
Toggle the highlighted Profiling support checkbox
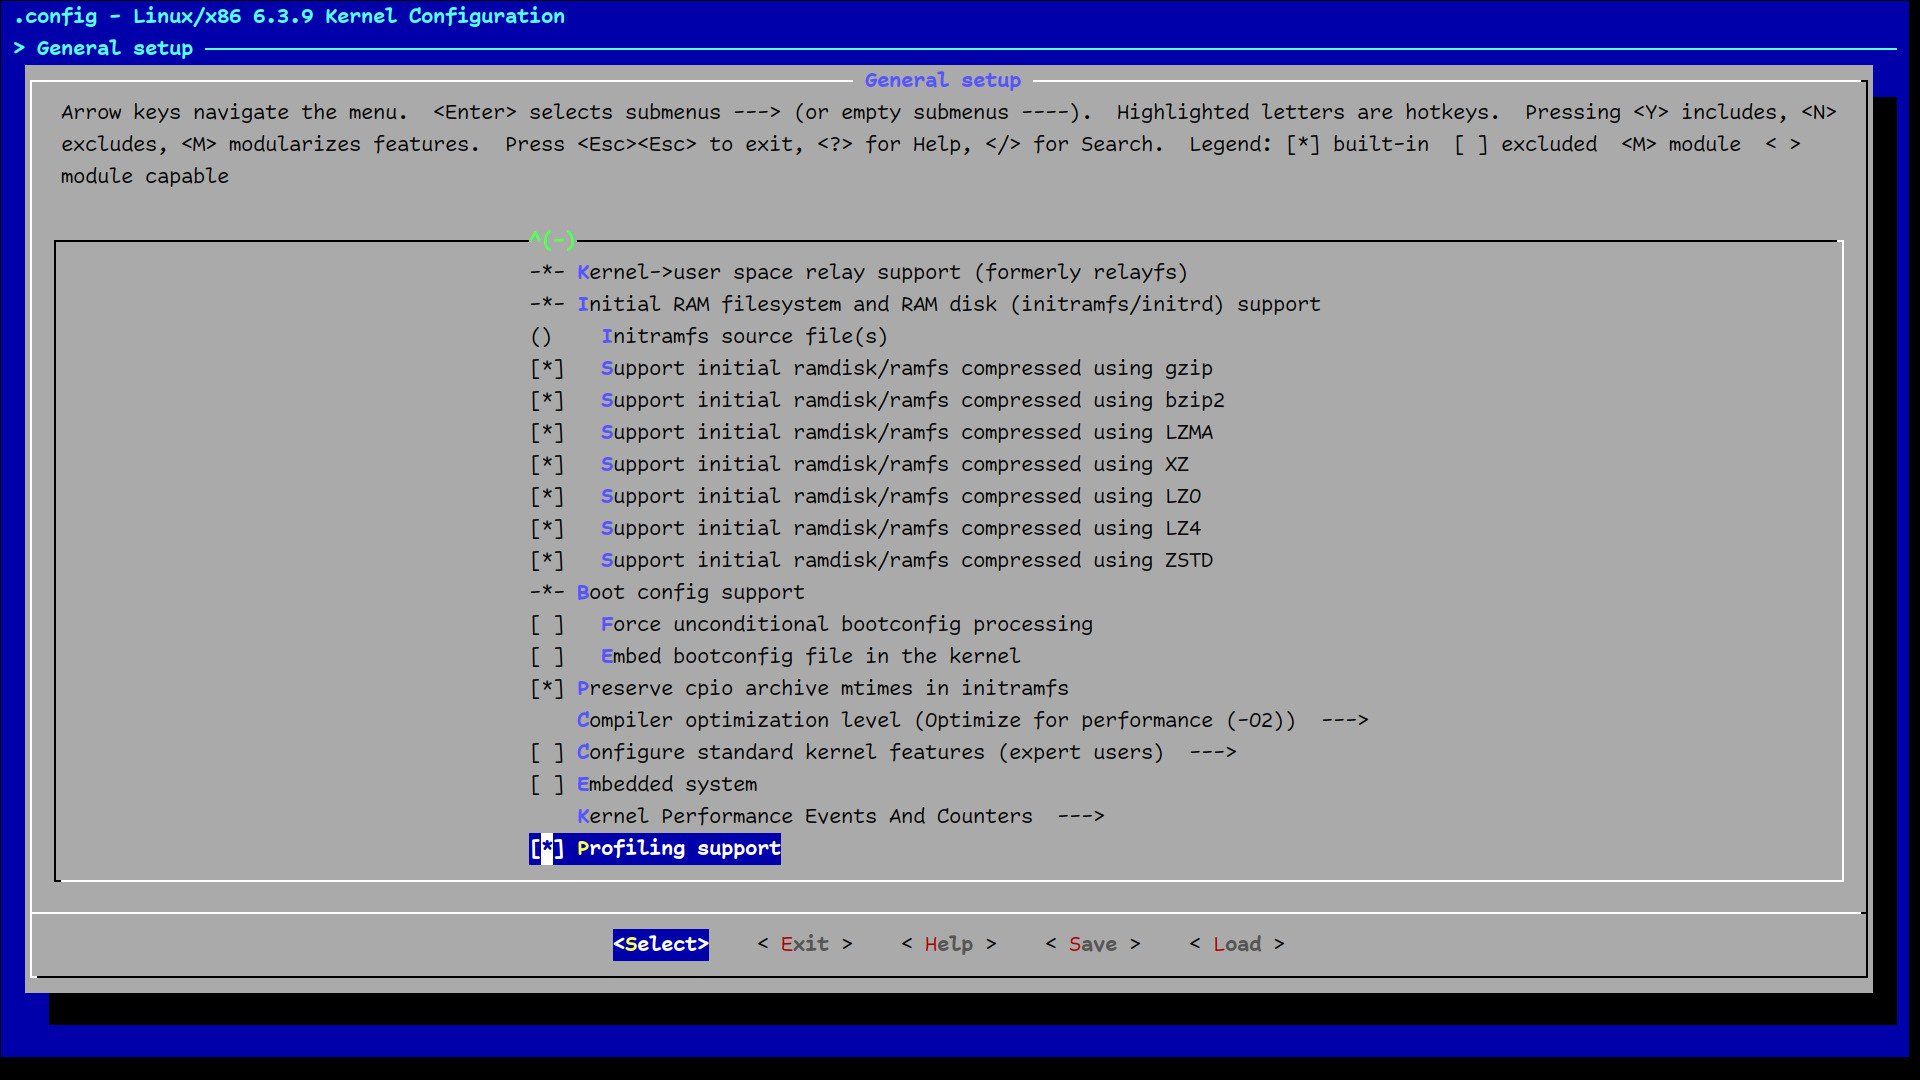[x=547, y=848]
